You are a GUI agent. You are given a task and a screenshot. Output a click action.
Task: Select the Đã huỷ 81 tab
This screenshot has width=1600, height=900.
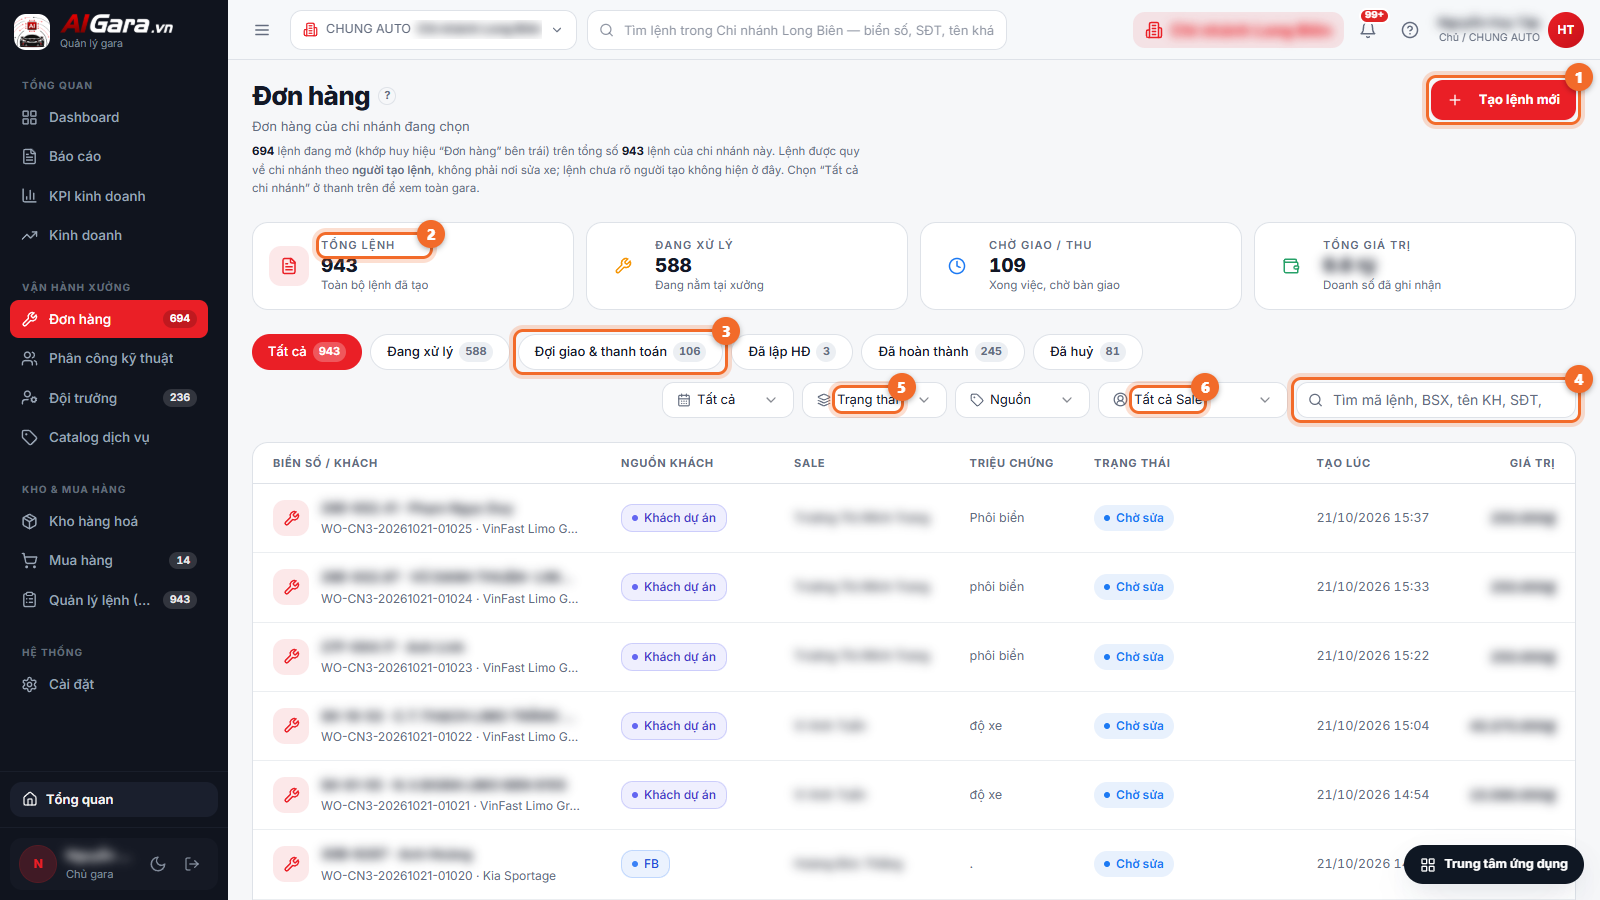click(x=1087, y=352)
